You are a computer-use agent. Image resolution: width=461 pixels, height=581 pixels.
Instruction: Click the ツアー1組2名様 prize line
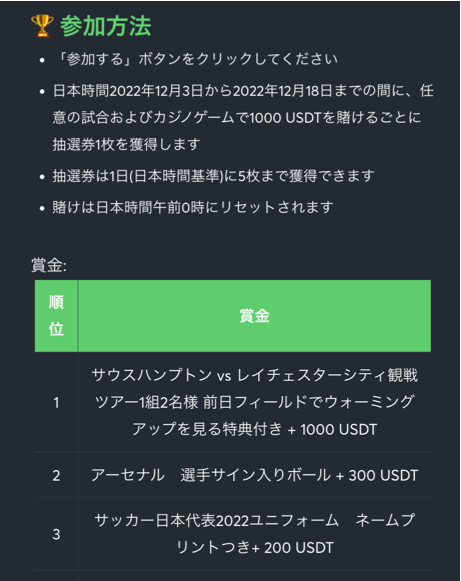254,402
